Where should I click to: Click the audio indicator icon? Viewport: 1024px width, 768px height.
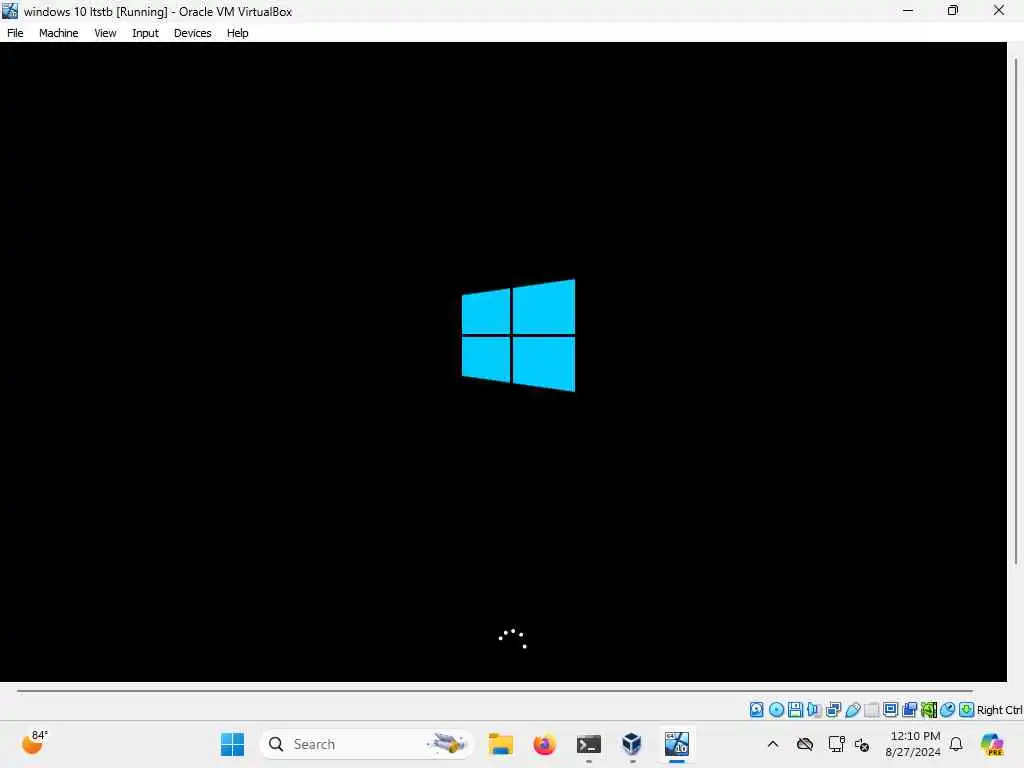click(814, 710)
